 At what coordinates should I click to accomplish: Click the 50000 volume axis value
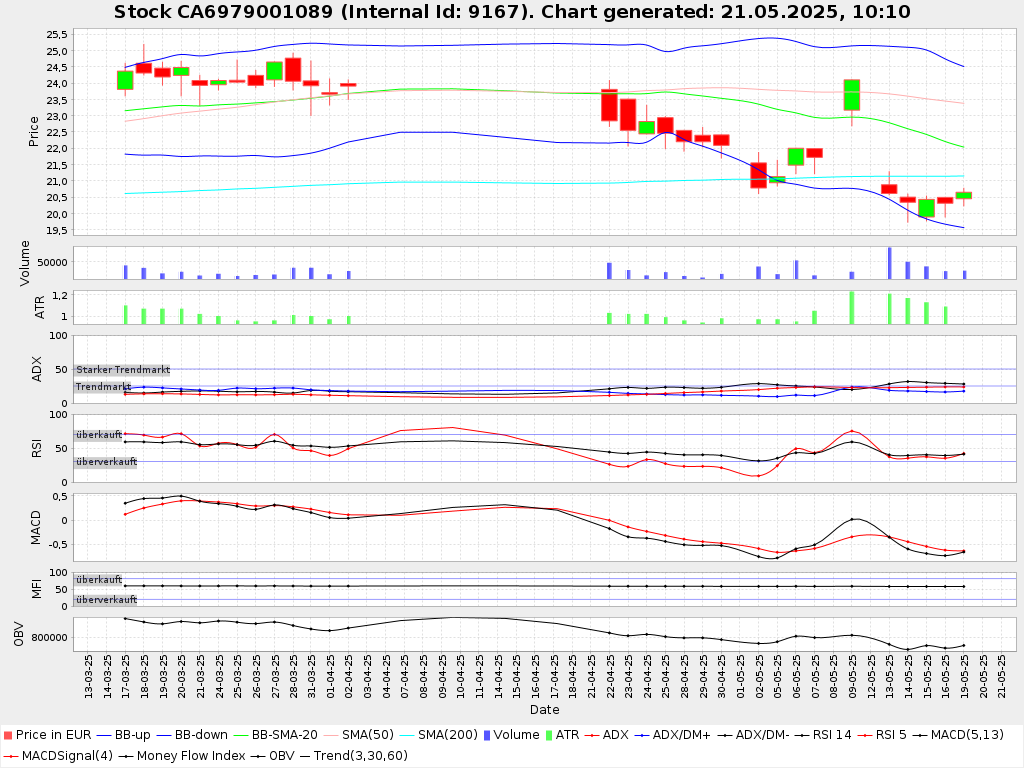pyautogui.click(x=52, y=263)
